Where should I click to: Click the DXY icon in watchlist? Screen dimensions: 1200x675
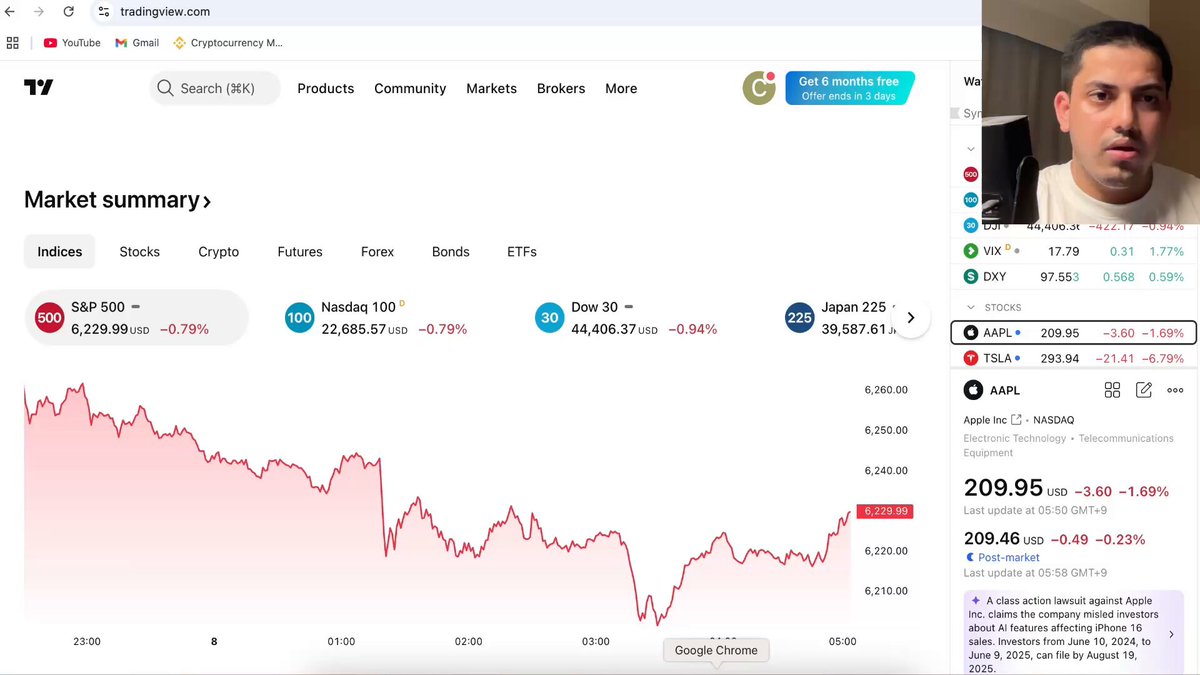(x=970, y=276)
